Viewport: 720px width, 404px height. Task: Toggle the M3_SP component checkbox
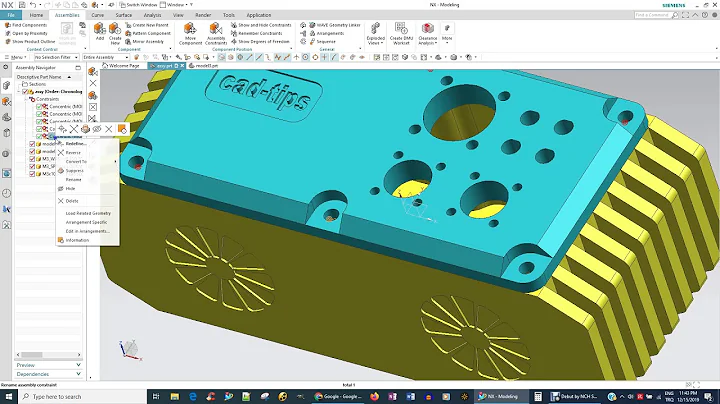[32, 166]
